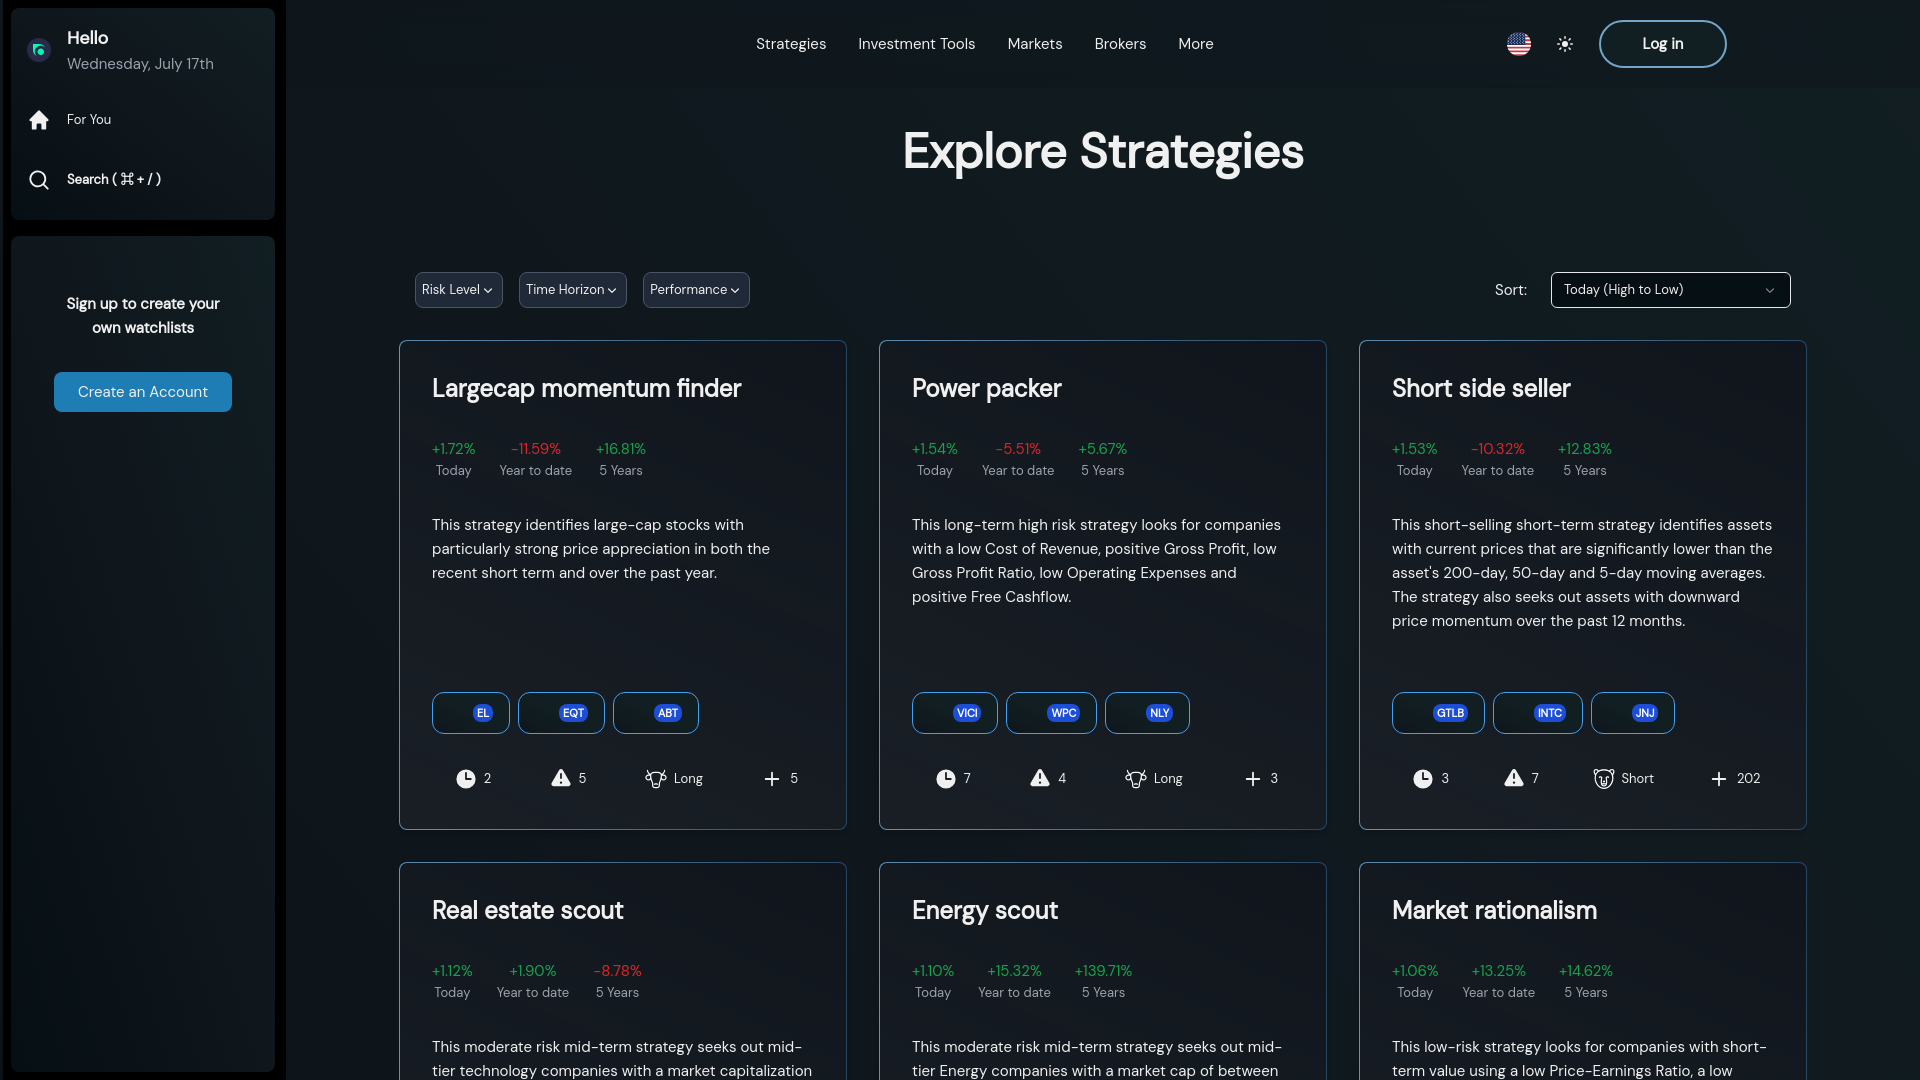Click the bull Long icon on Power packer
The image size is (1920, 1080).
tap(1136, 779)
